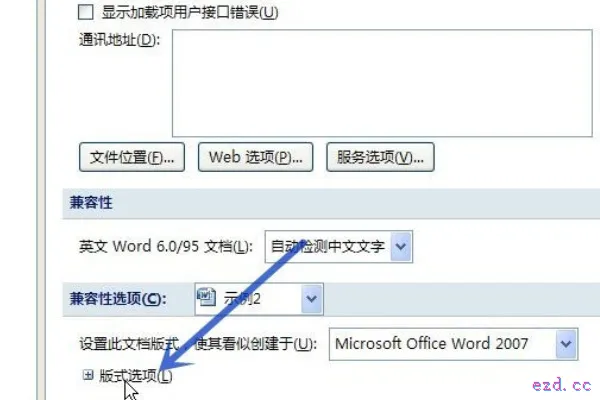Click the 显示加载项用户接口错误(U) label text
The width and height of the screenshot is (600, 400).
coord(189,13)
